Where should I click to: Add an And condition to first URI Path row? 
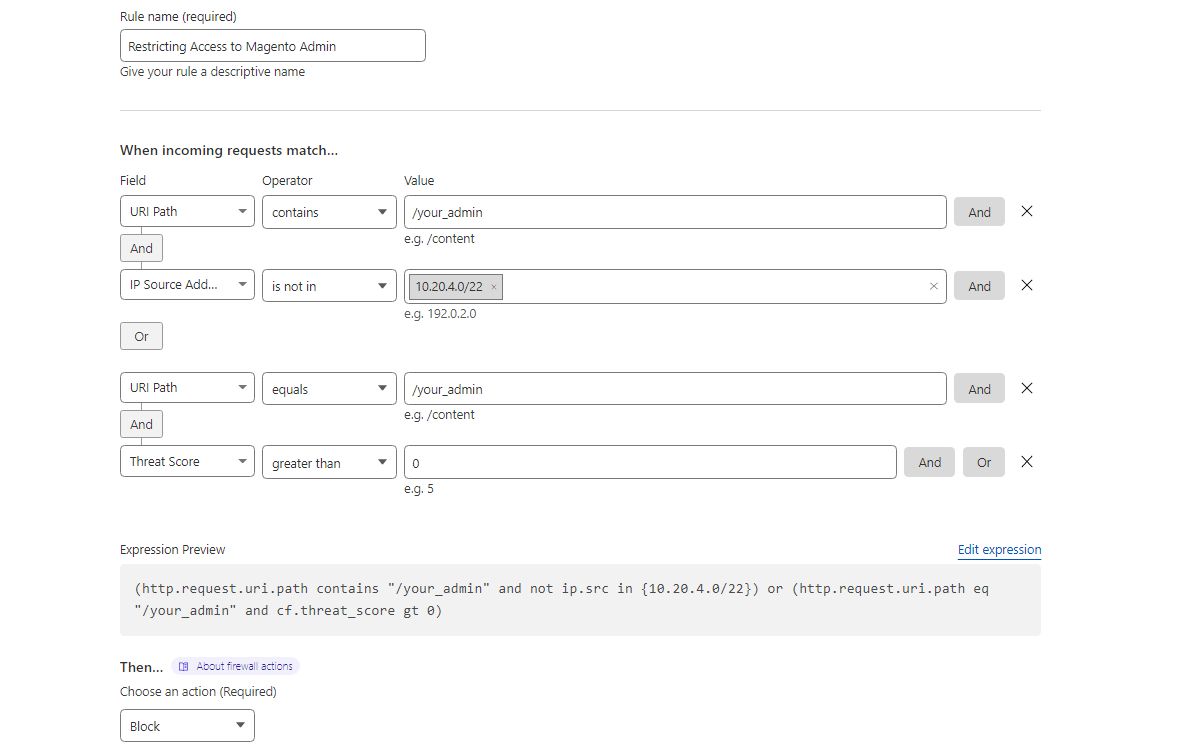[978, 211]
